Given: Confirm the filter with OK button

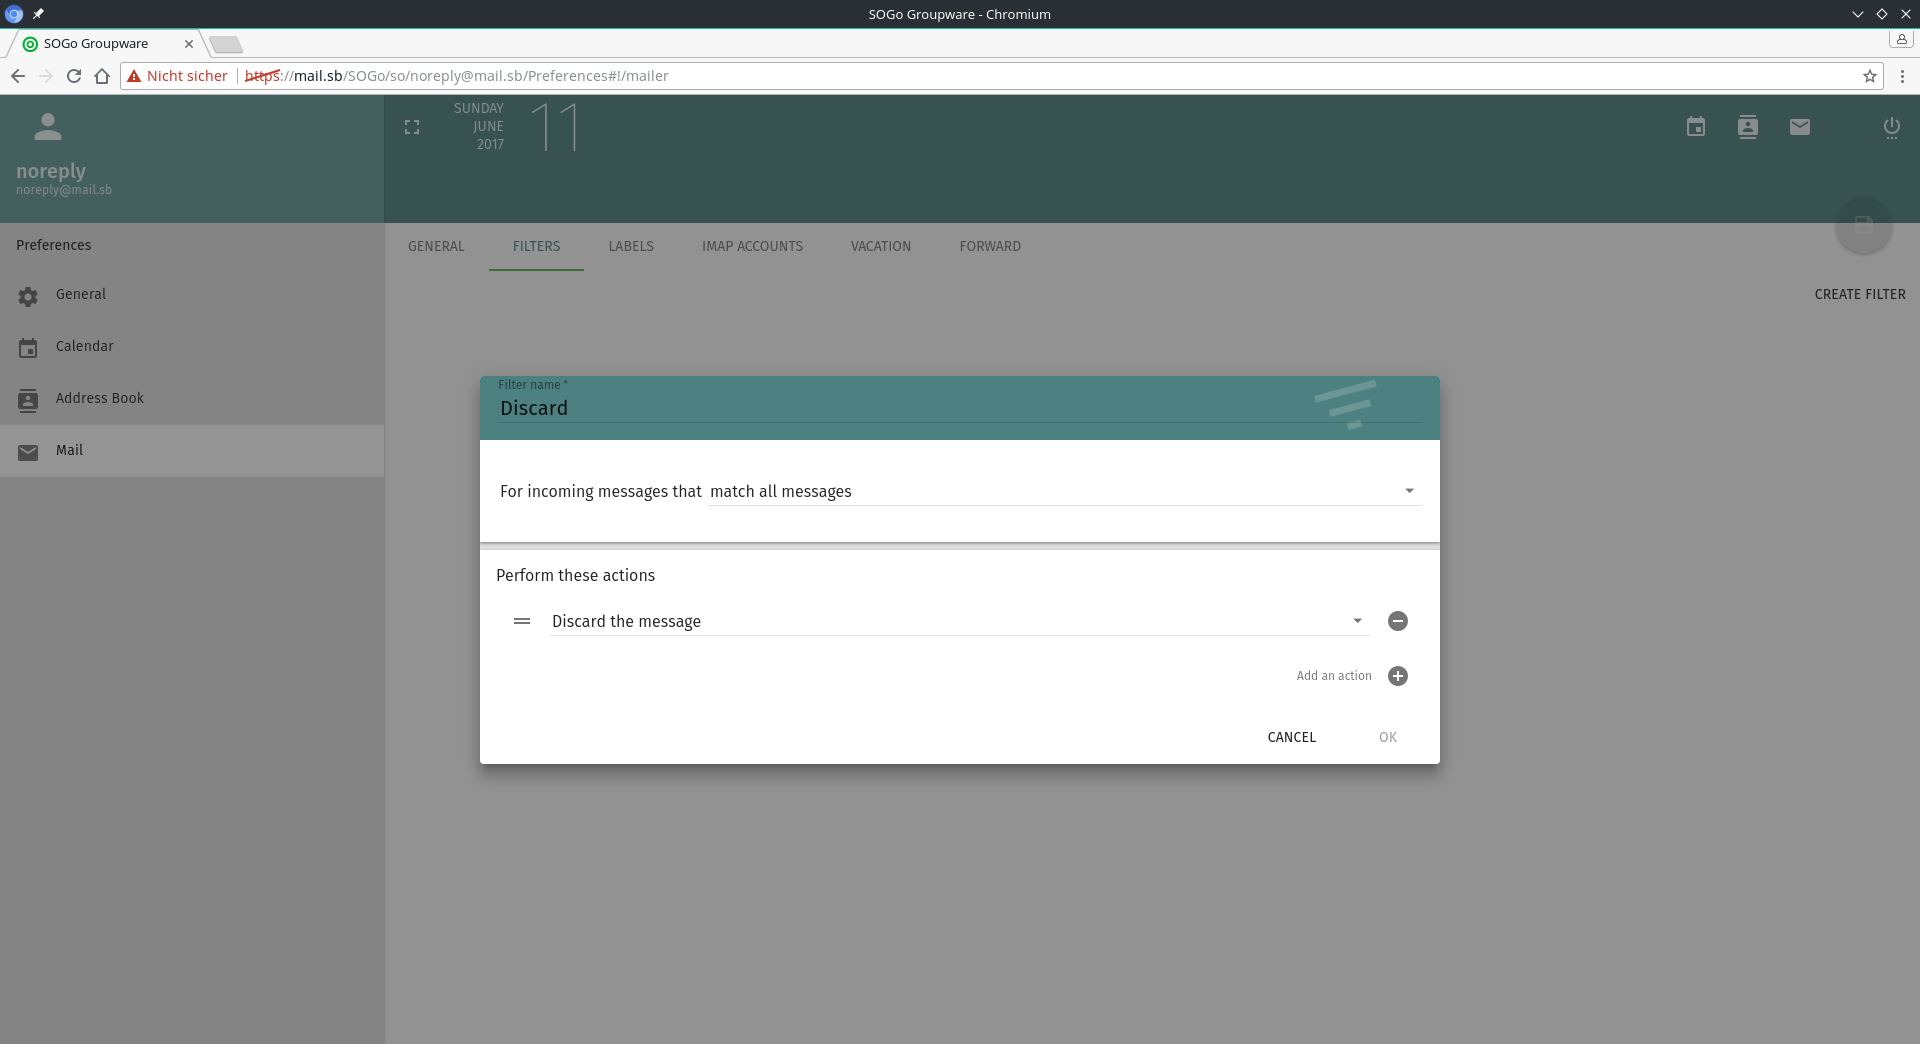Looking at the screenshot, I should click(1387, 737).
